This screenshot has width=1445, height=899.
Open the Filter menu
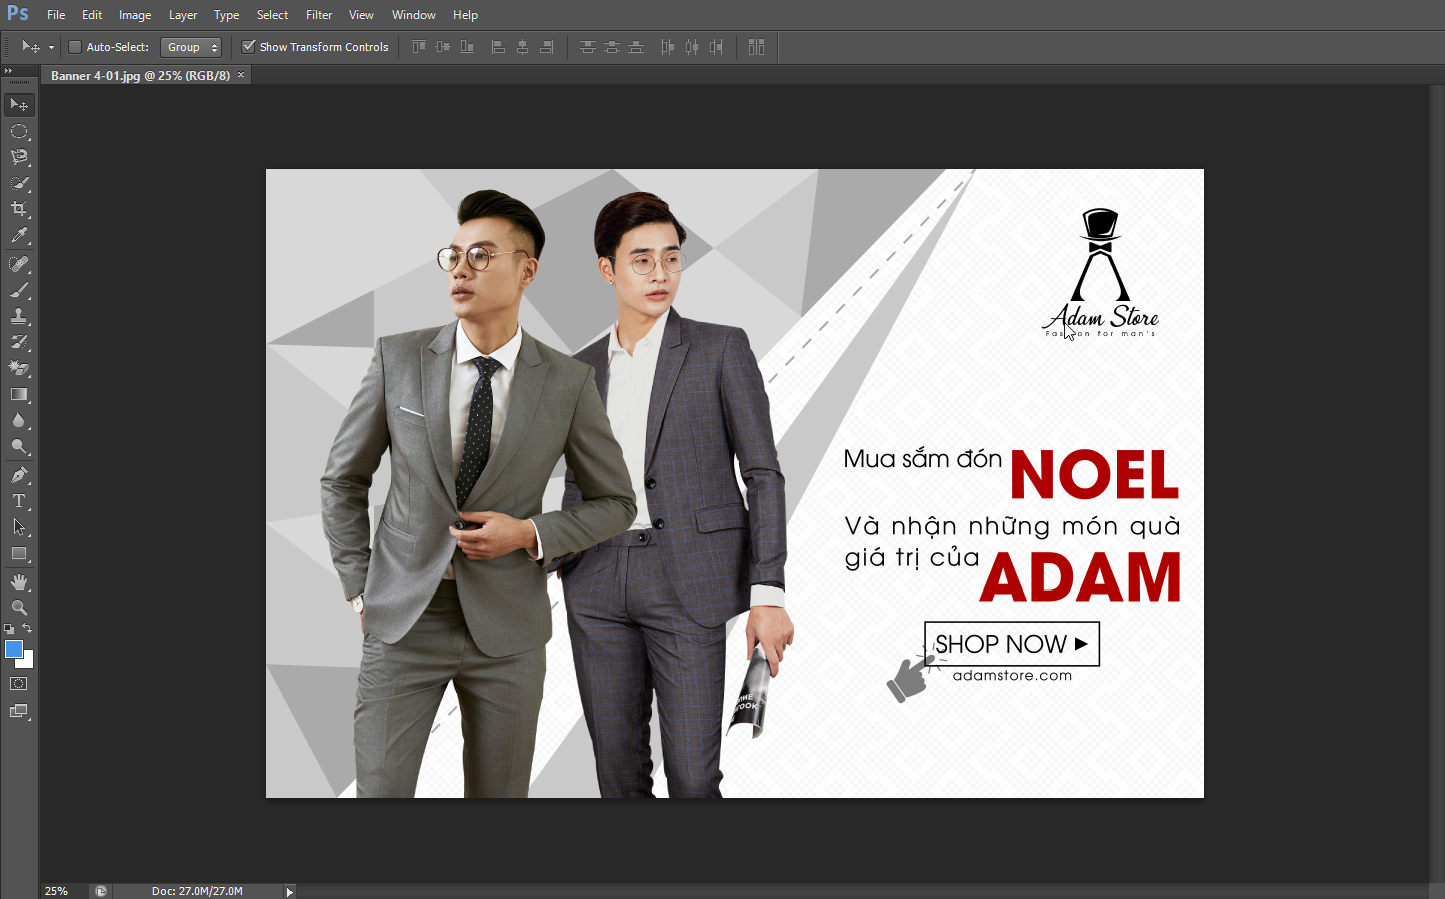pos(319,15)
